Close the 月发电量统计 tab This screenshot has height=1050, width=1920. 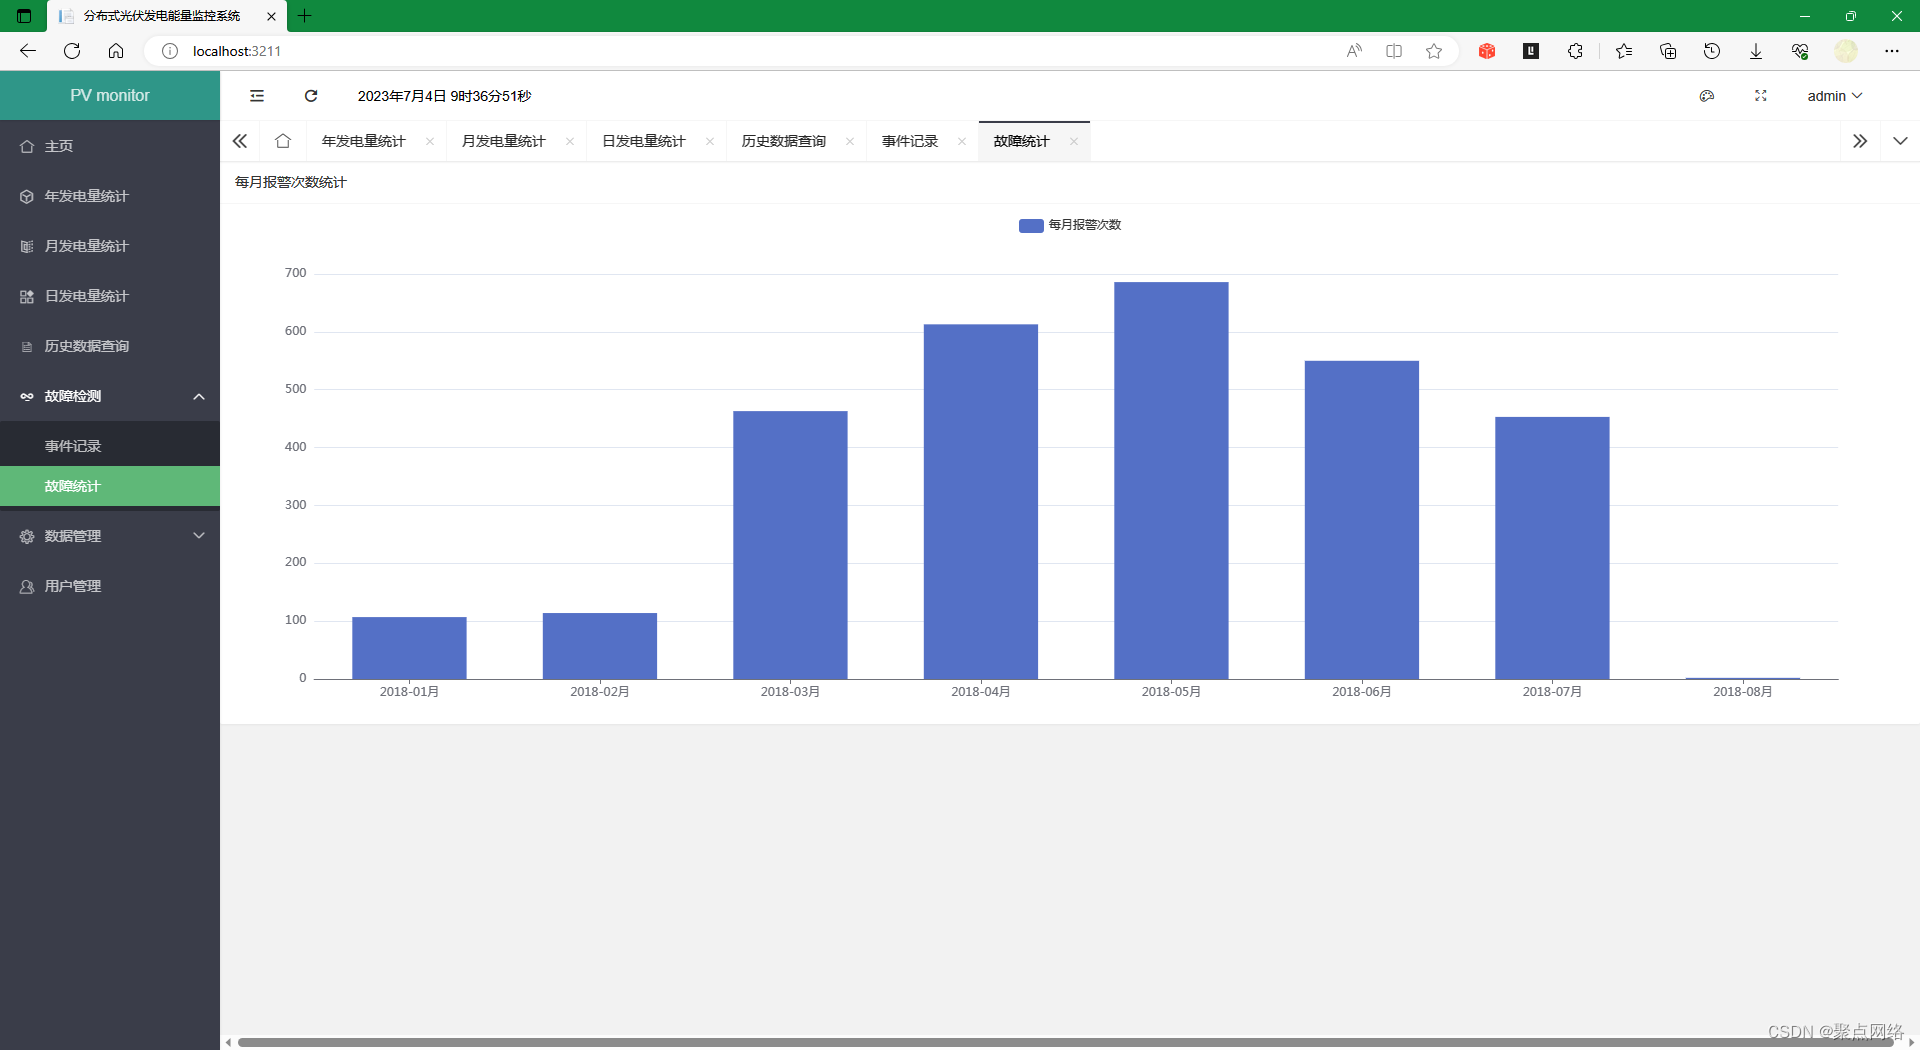point(570,141)
